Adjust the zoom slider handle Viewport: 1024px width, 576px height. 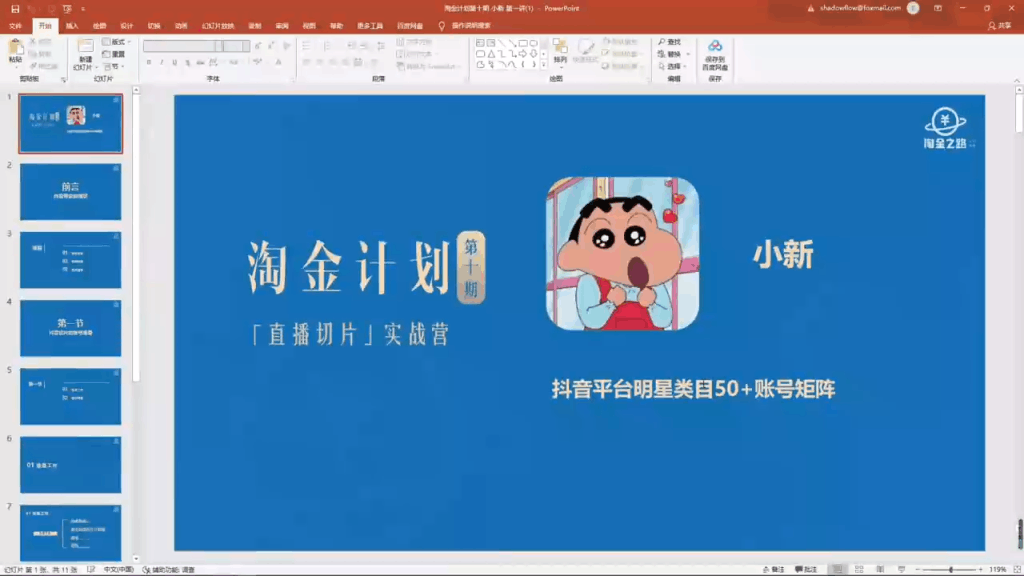[x=951, y=569]
